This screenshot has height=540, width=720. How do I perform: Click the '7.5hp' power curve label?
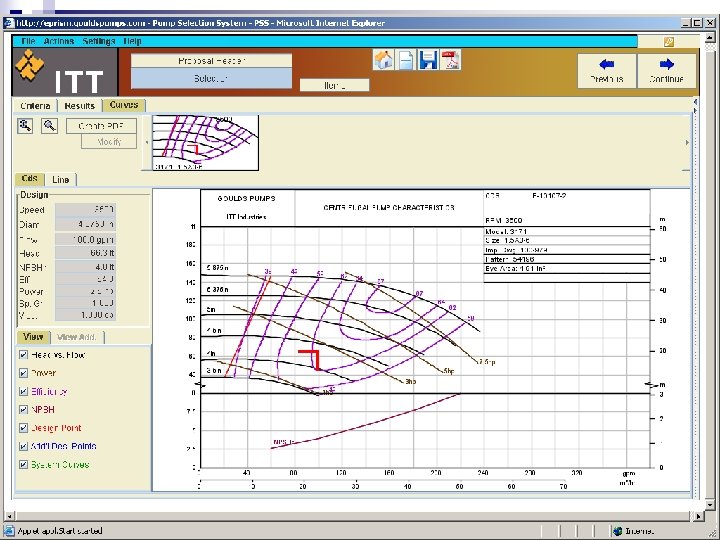tap(487, 362)
